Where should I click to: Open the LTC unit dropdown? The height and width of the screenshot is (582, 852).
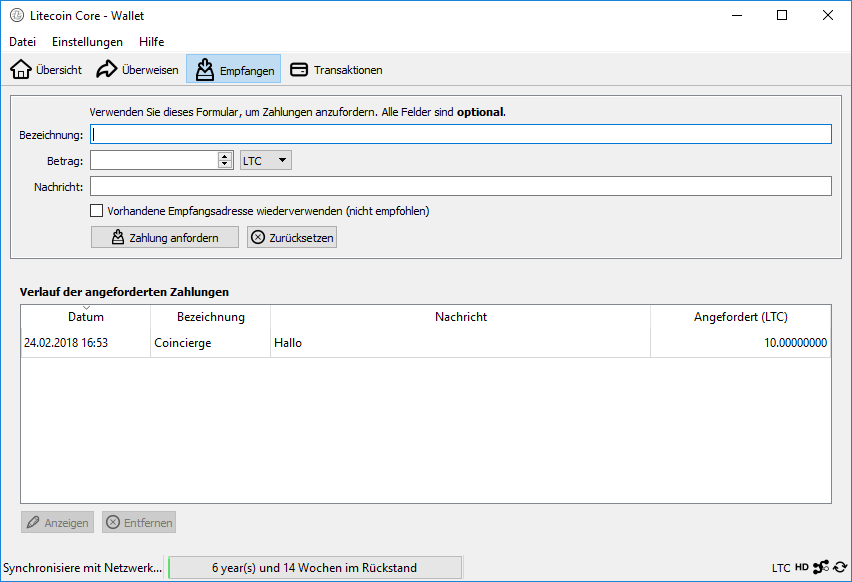tap(266, 160)
